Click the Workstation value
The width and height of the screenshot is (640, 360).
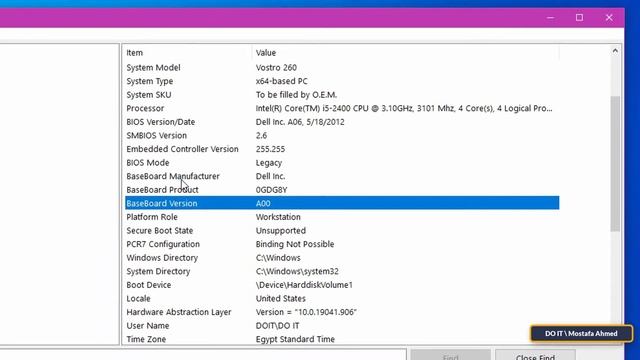point(278,217)
